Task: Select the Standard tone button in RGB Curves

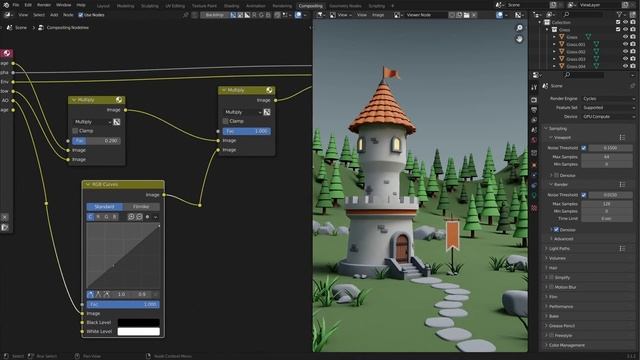Action: [x=104, y=207]
